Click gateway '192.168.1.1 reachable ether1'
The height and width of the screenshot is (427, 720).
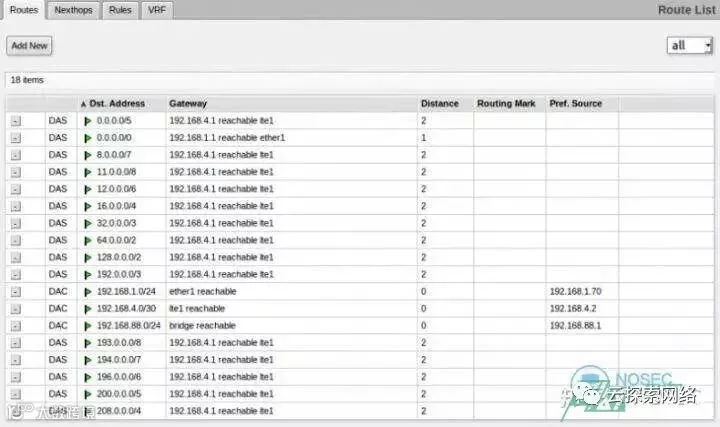[x=227, y=138]
